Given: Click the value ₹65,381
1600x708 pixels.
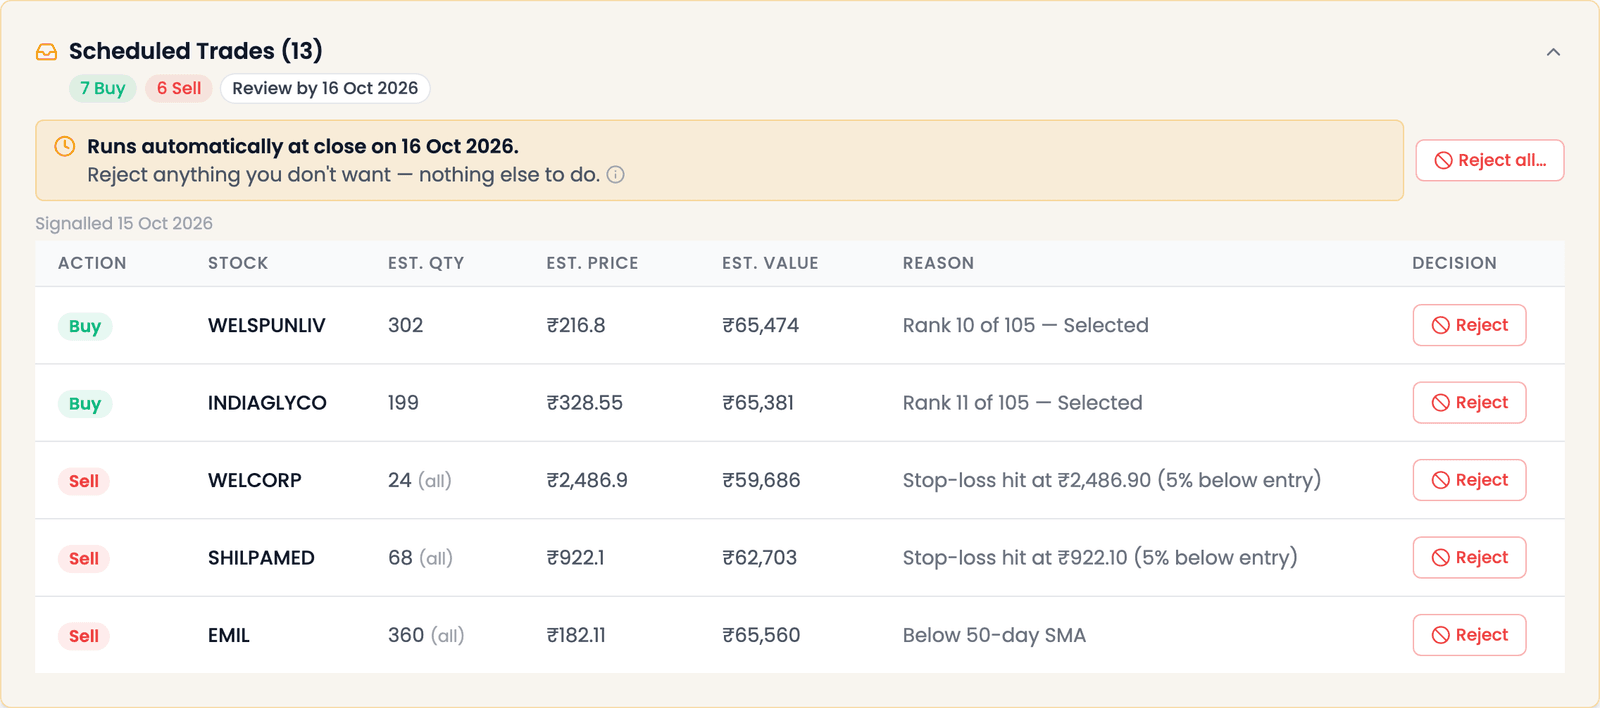Looking at the screenshot, I should (758, 403).
